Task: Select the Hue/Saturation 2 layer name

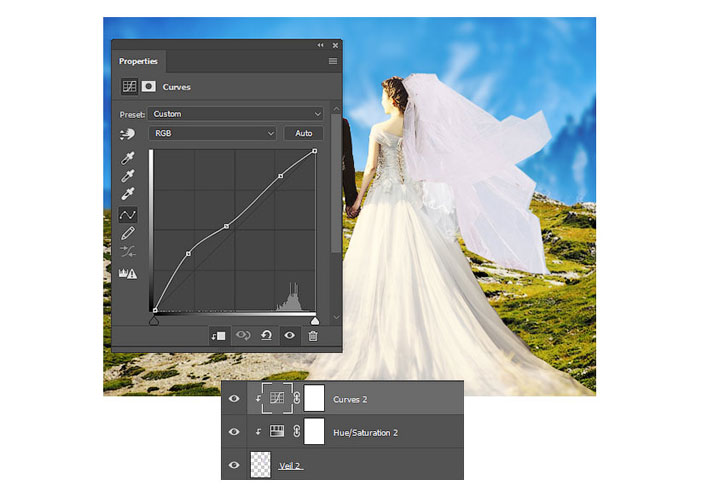Action: coord(365,433)
